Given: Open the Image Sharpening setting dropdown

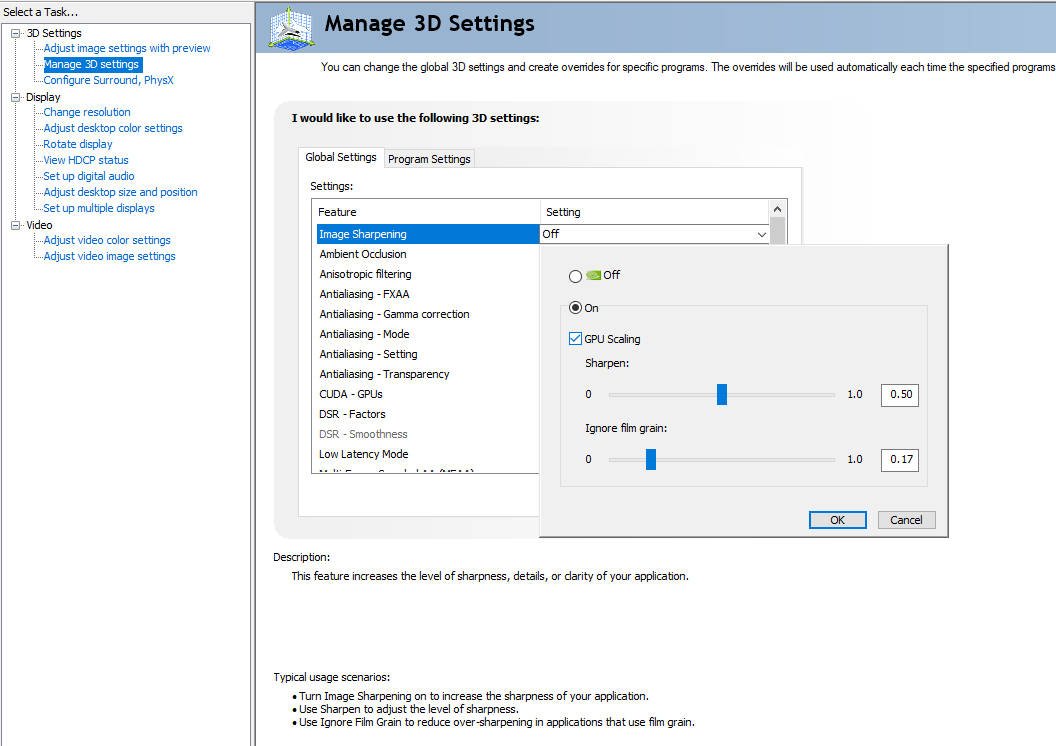Looking at the screenshot, I should point(762,234).
